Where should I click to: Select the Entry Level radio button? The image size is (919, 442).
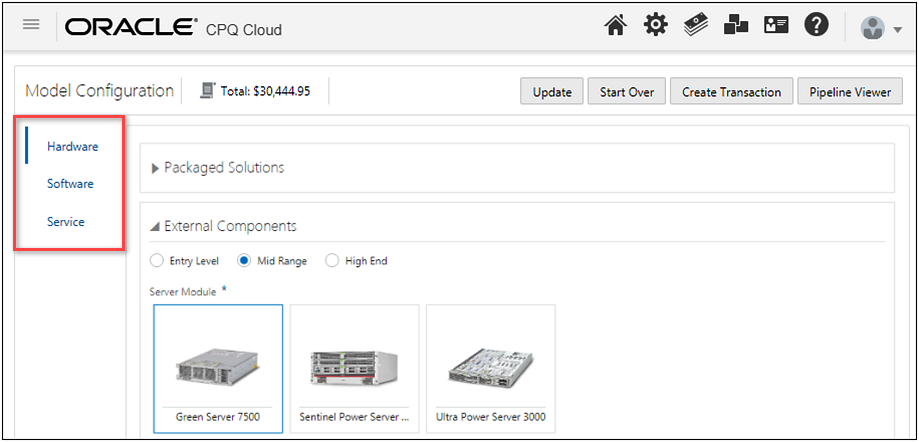click(157, 261)
